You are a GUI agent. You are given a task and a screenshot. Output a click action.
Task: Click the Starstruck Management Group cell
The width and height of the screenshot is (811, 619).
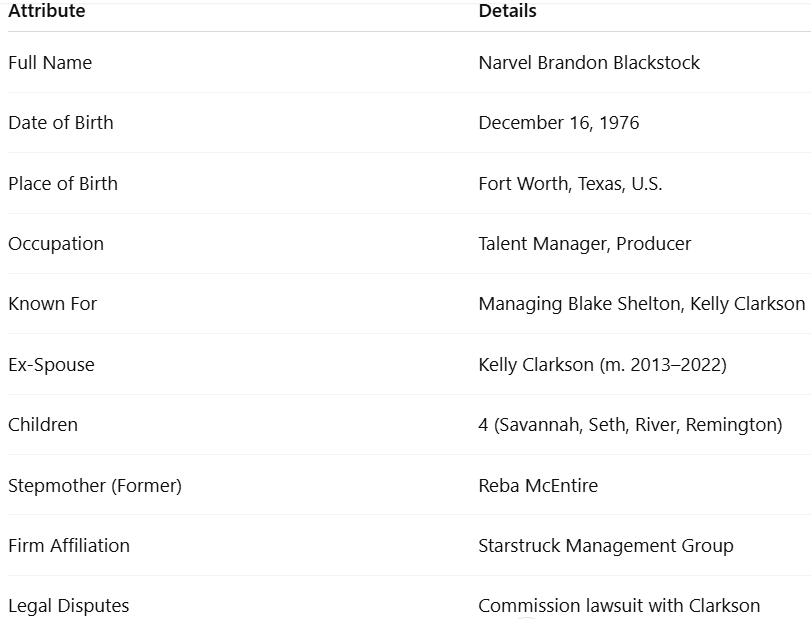606,546
